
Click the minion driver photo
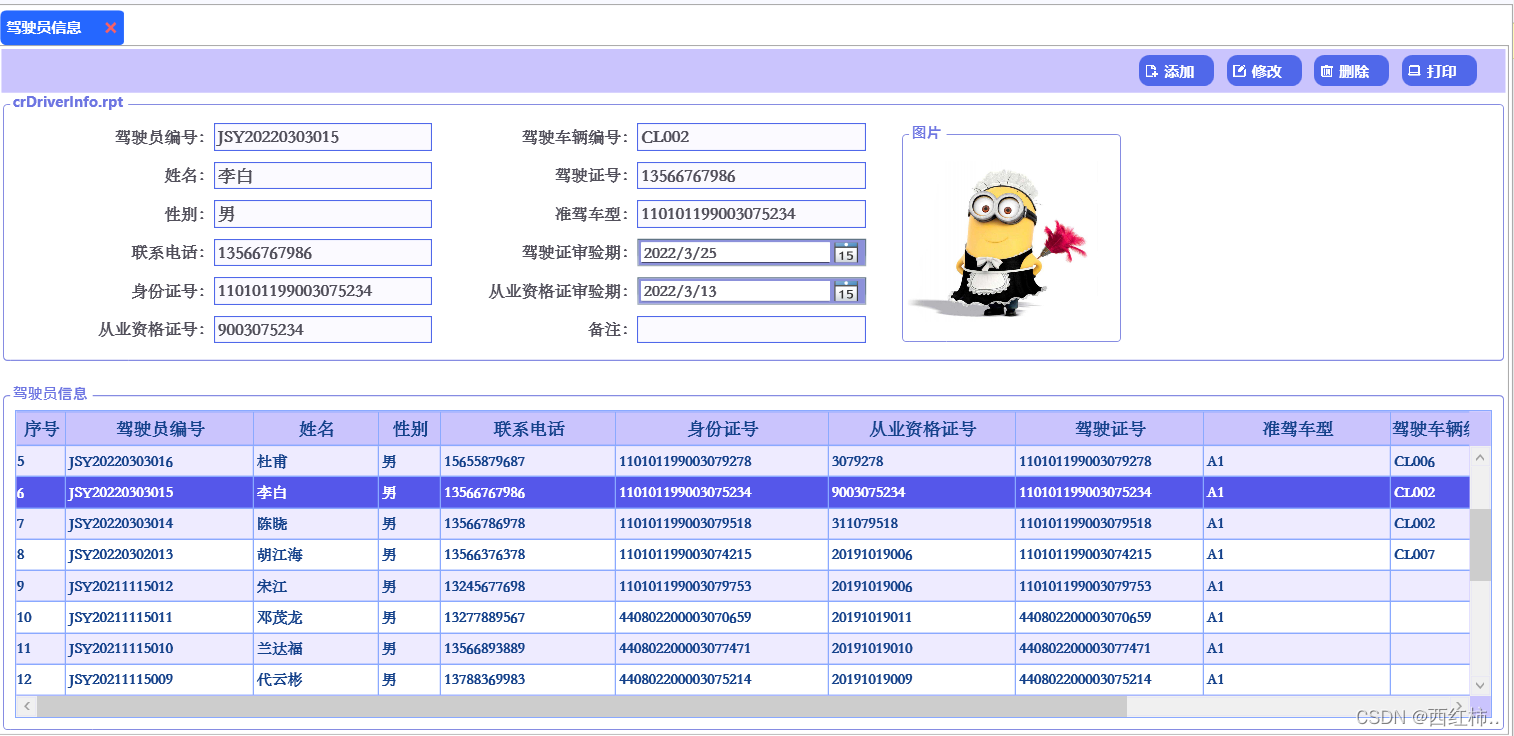[x=998, y=243]
